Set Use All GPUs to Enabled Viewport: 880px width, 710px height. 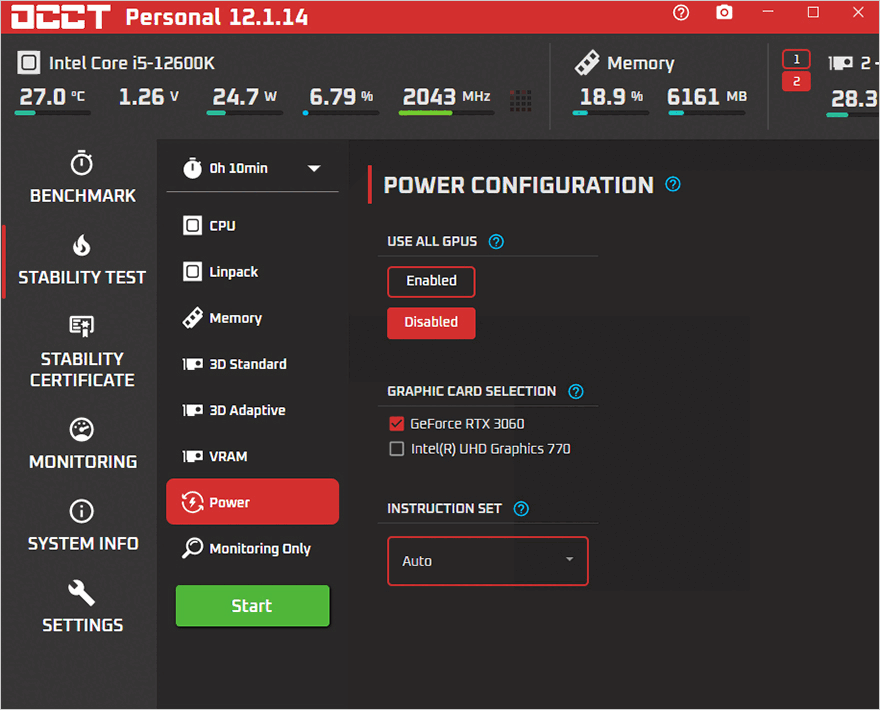(431, 281)
